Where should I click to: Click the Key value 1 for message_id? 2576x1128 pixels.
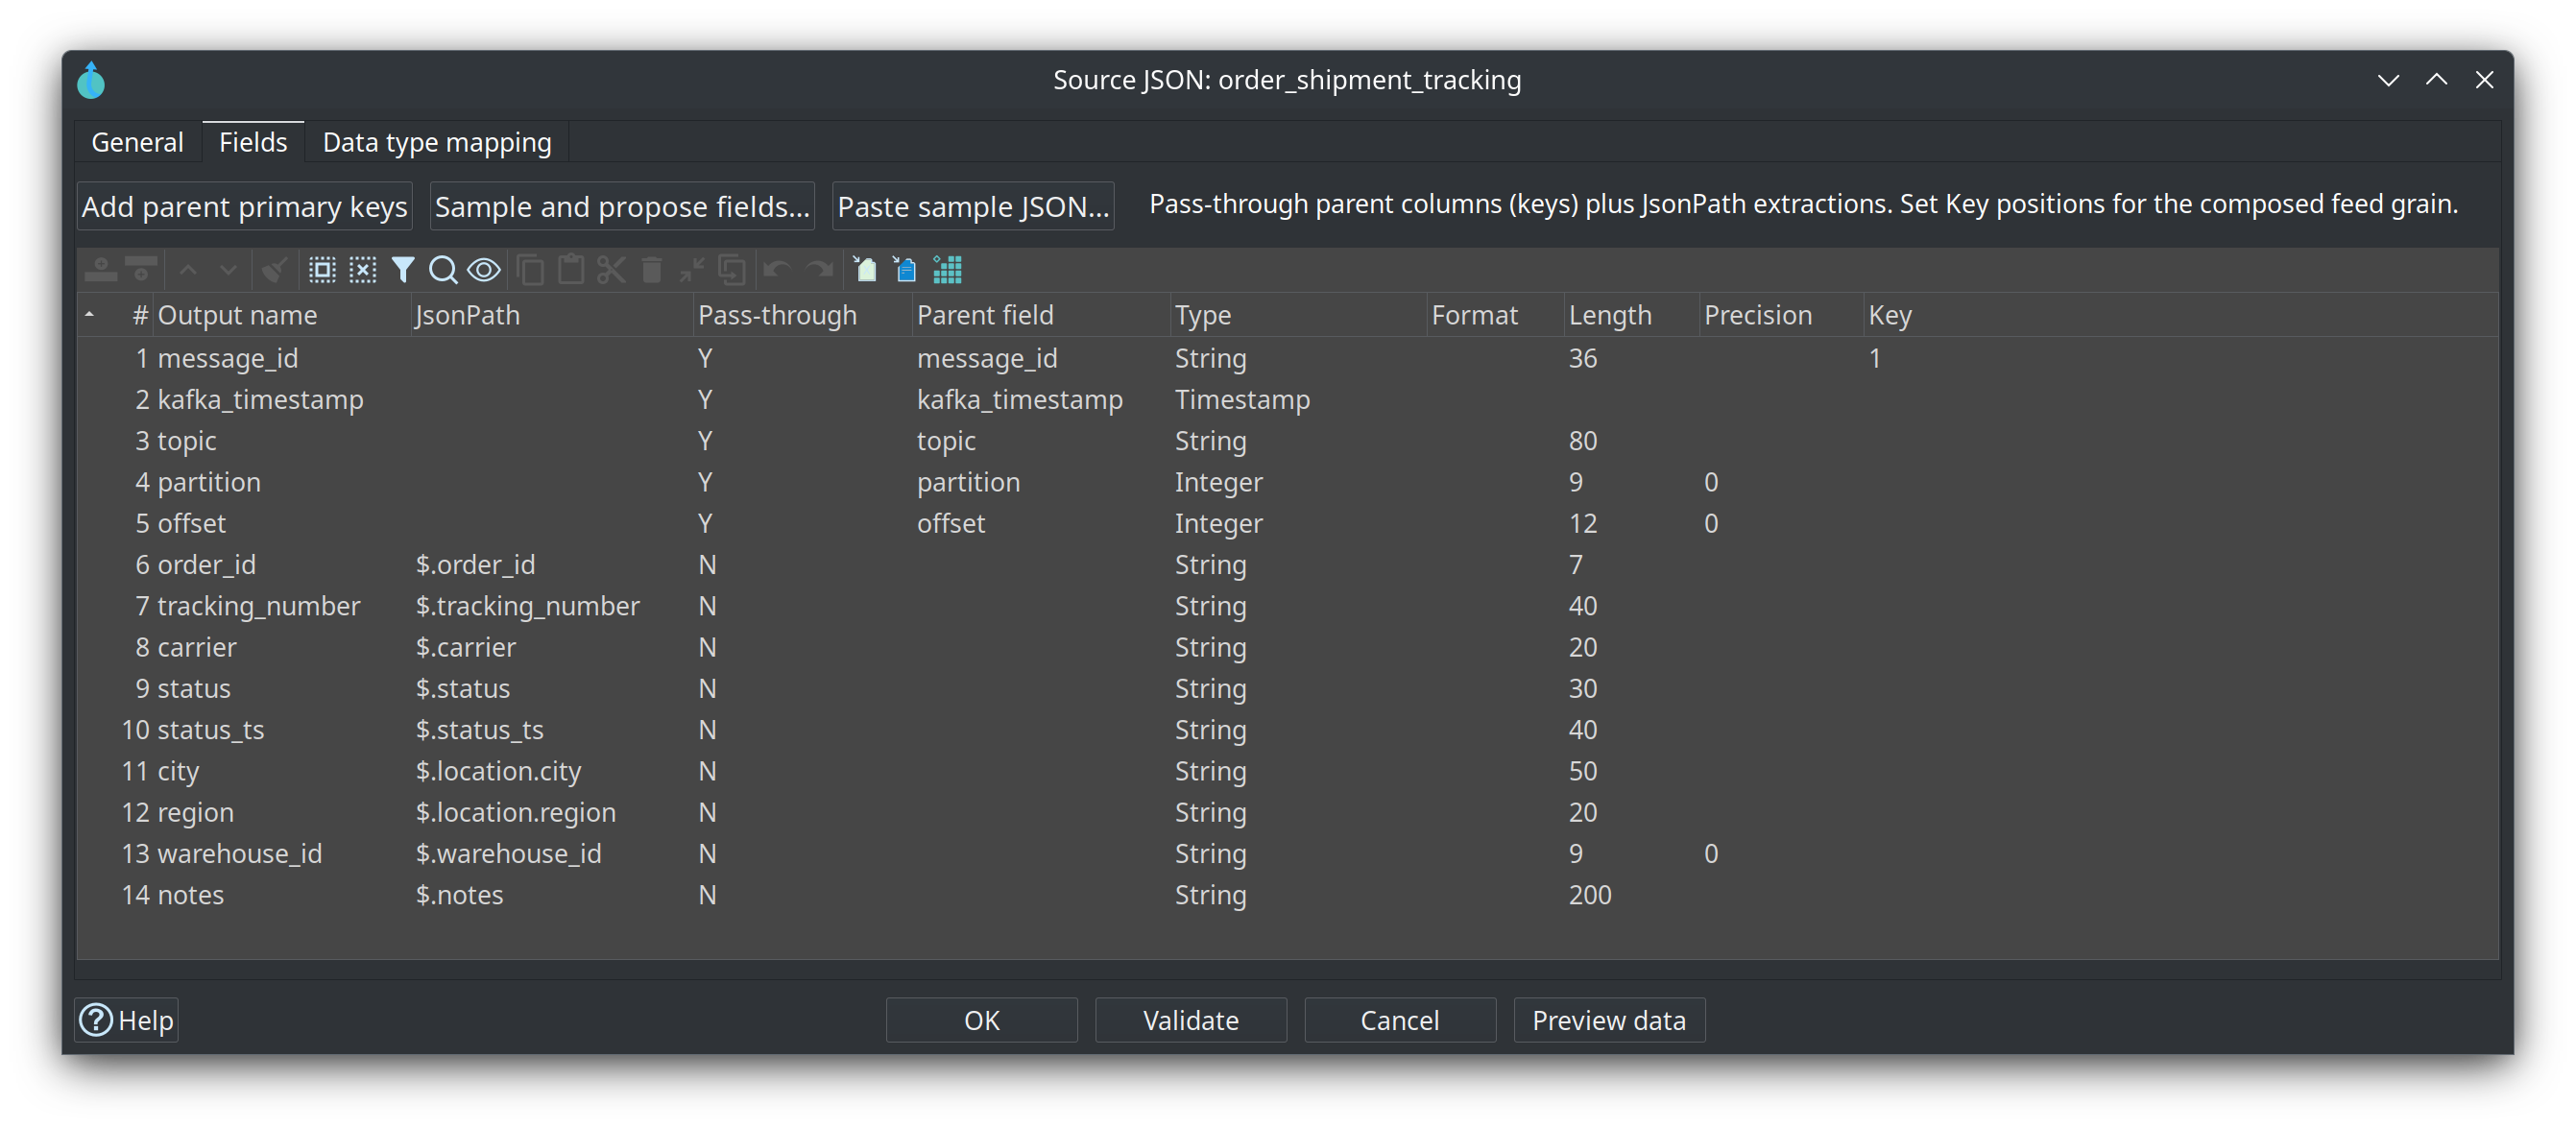click(x=1875, y=358)
